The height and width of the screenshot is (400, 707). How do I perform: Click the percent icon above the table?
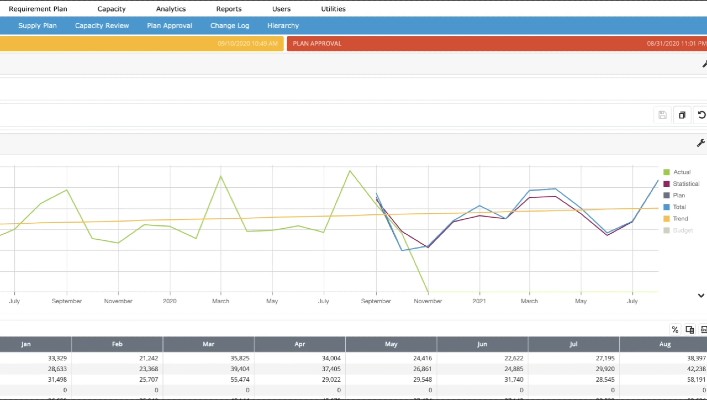click(x=675, y=329)
